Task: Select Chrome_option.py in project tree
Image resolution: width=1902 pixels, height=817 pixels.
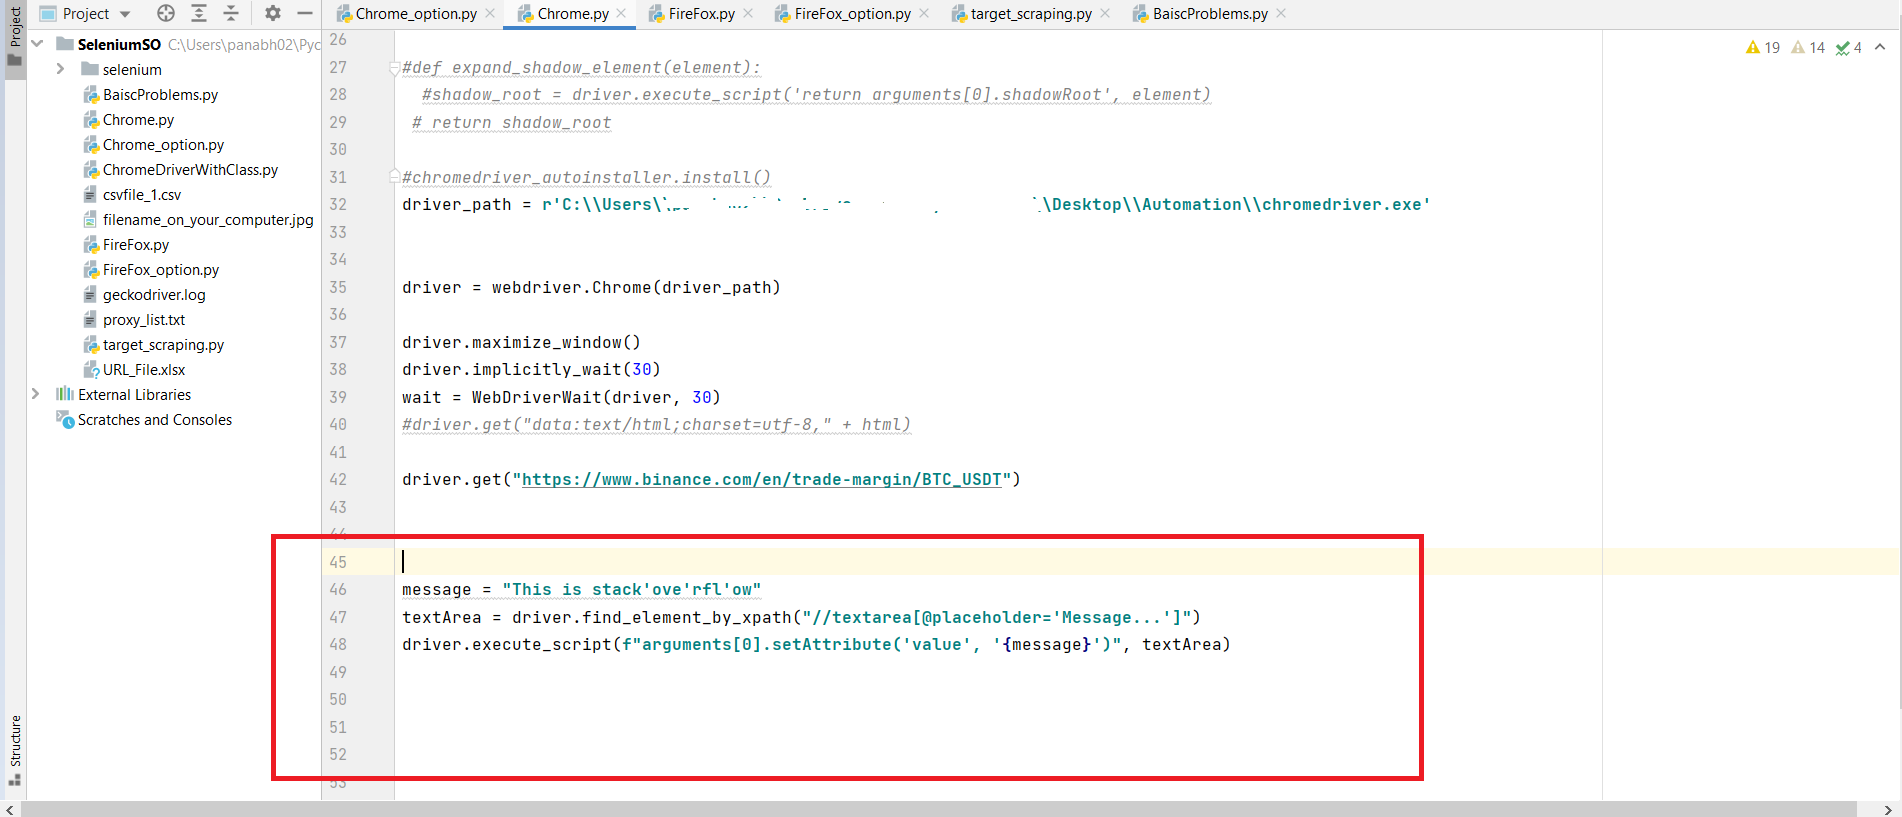Action: point(163,144)
